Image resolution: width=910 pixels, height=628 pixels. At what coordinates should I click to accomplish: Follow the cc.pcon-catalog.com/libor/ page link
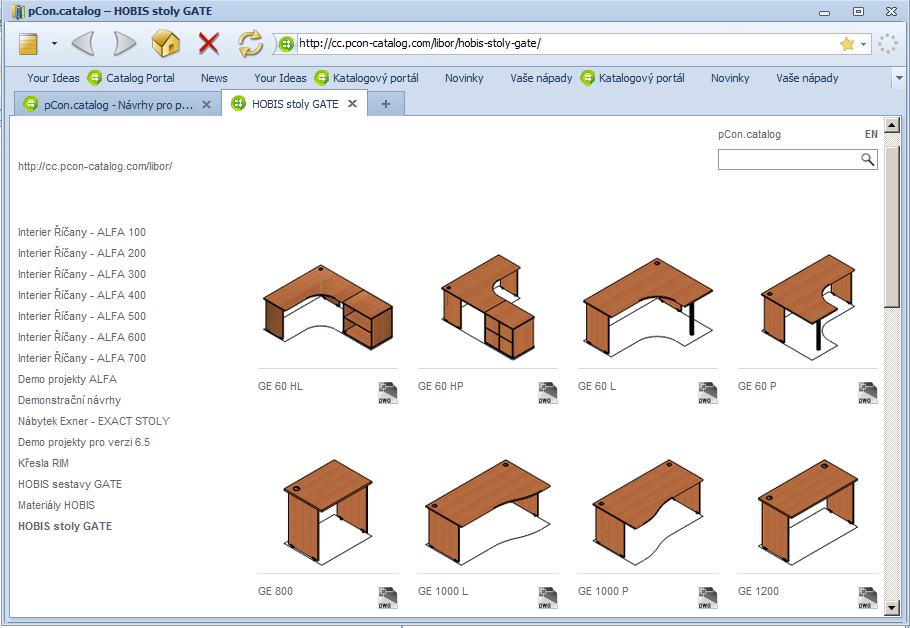pos(95,167)
